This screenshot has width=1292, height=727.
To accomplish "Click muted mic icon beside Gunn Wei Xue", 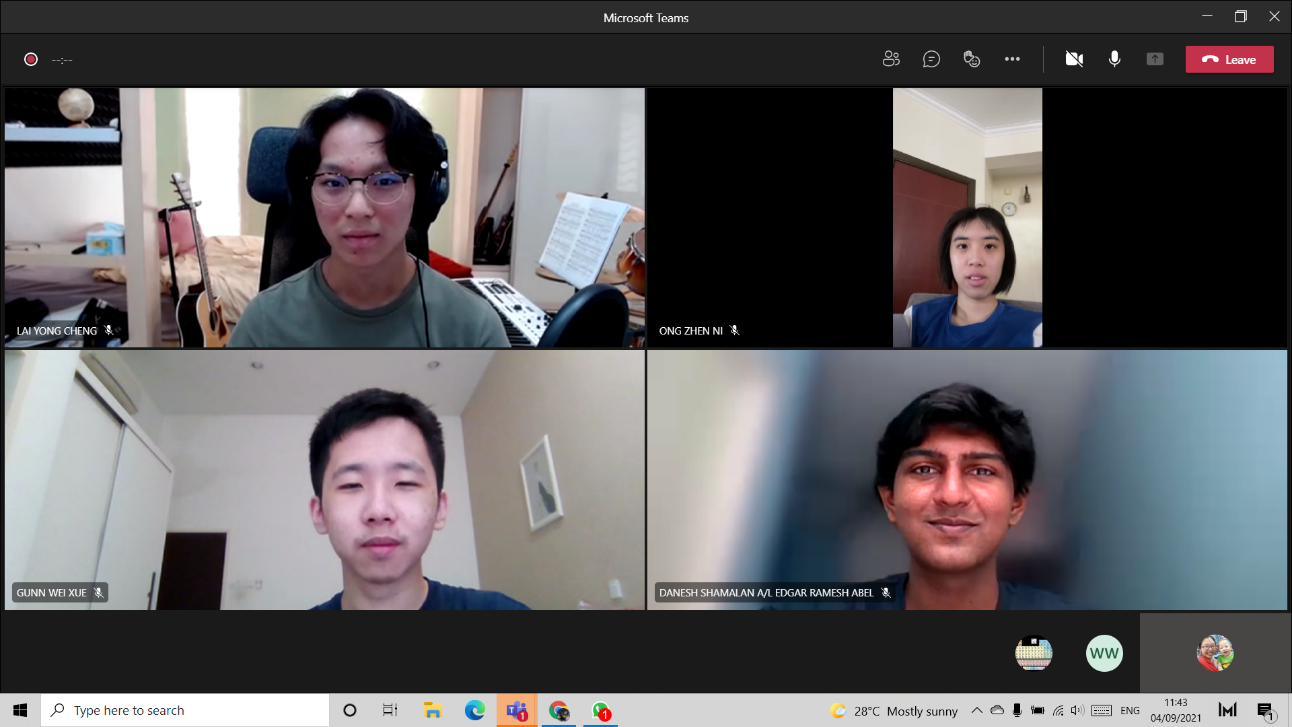I will [x=98, y=592].
